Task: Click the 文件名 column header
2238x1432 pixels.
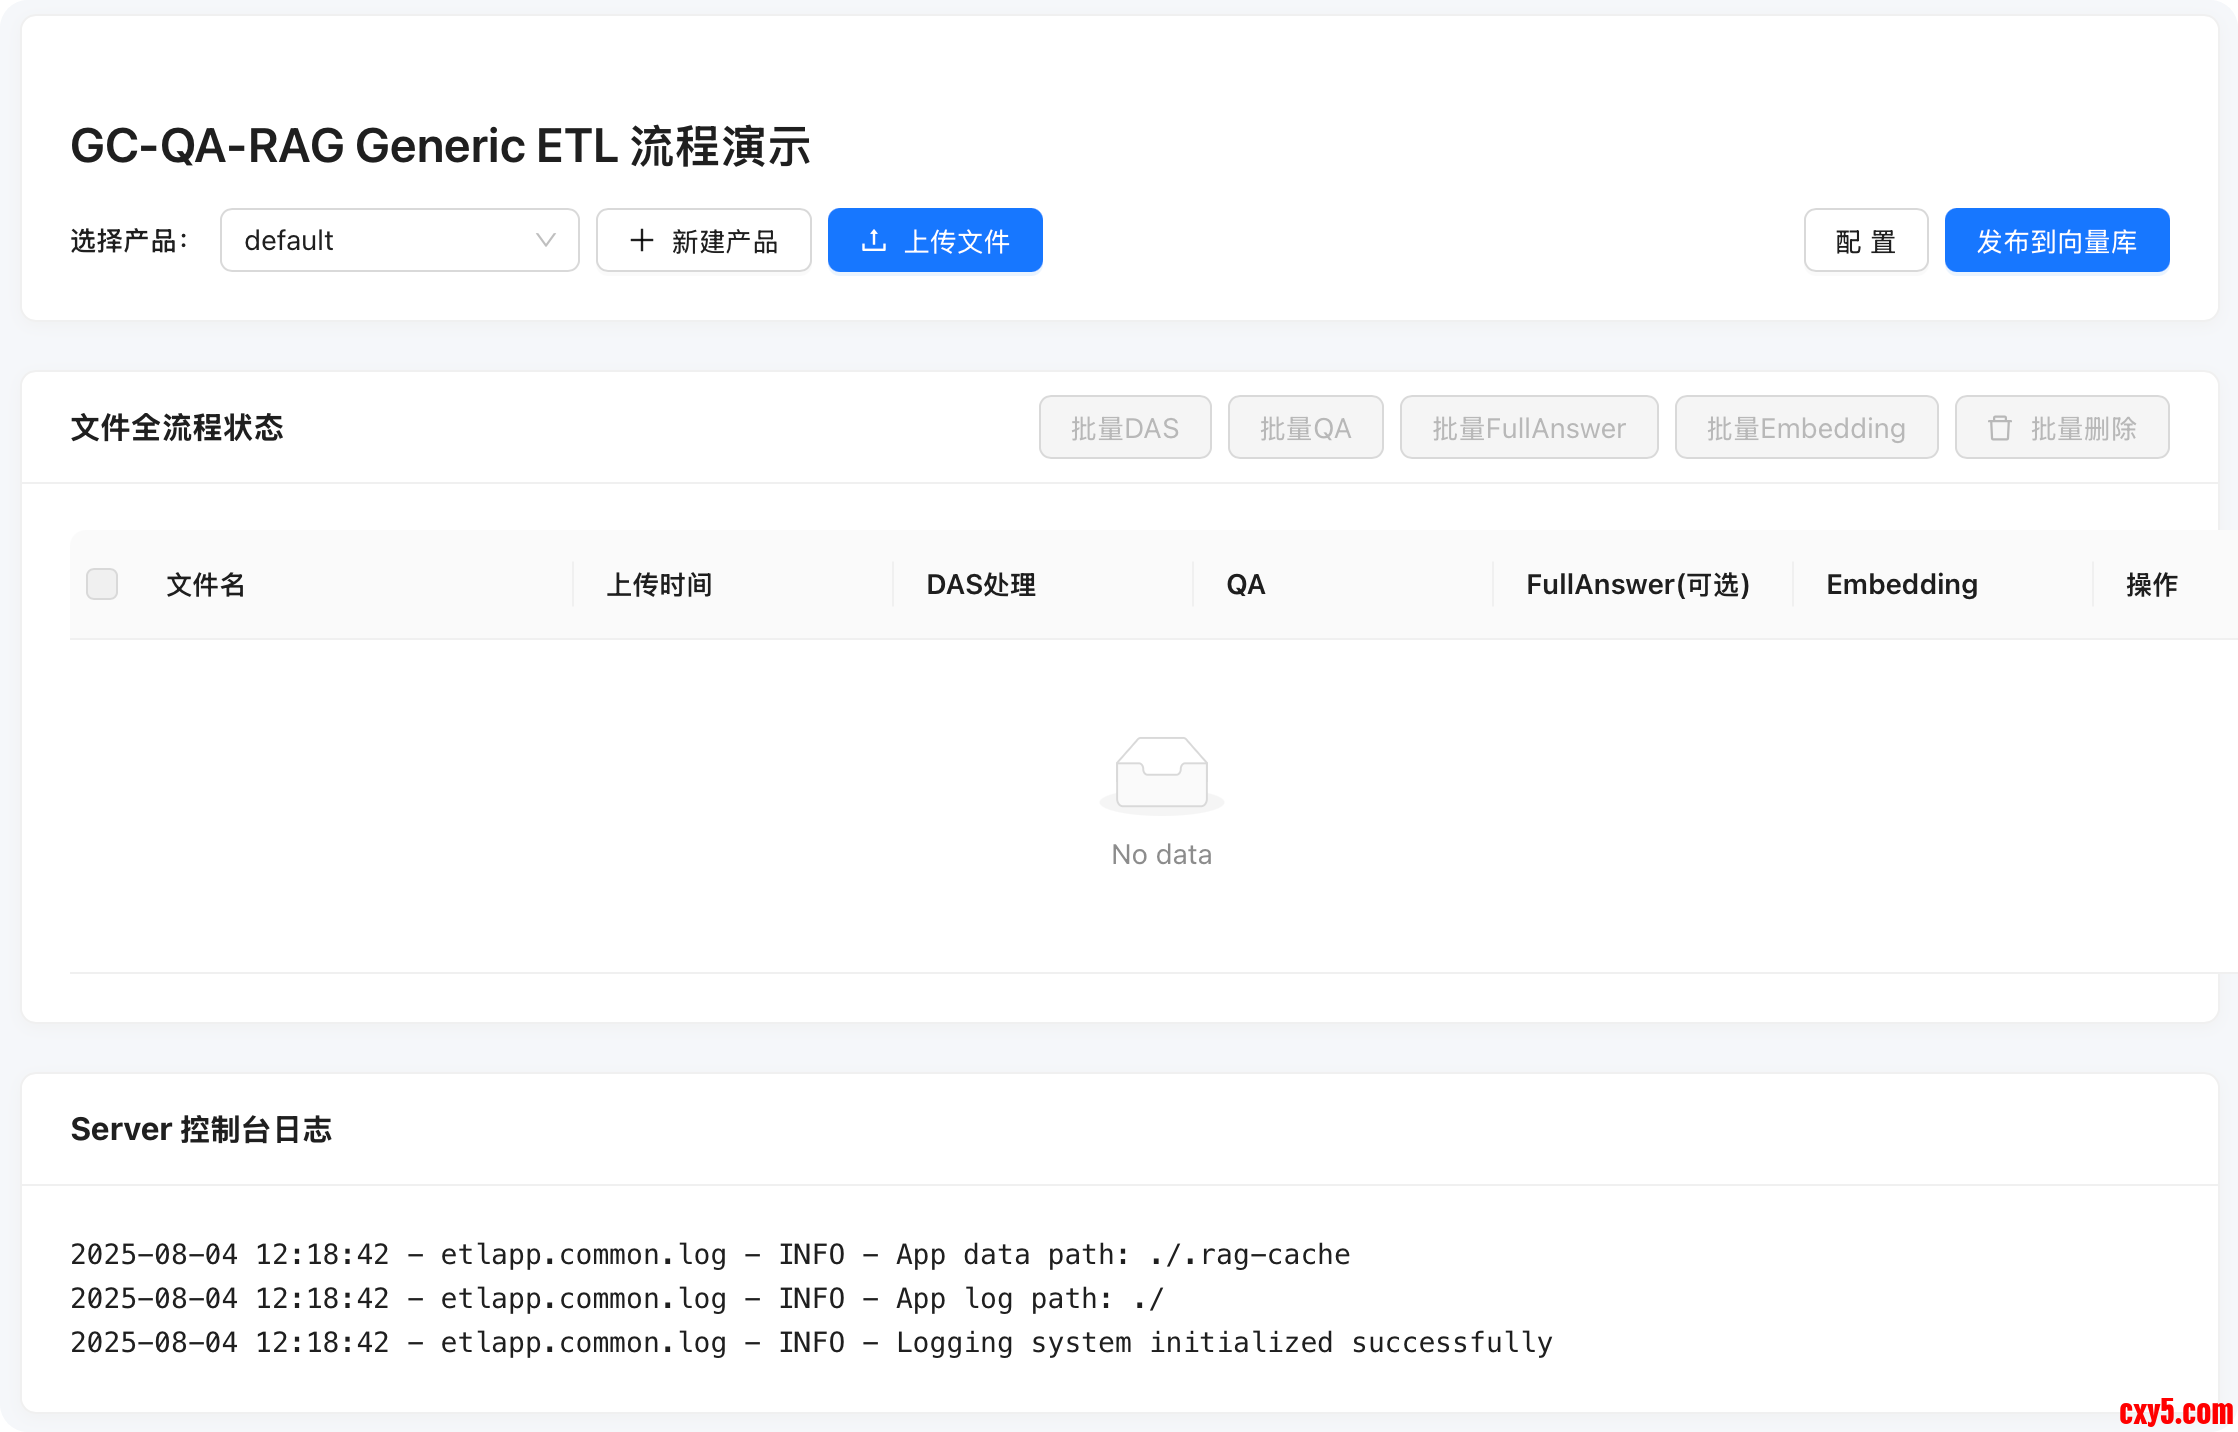Action: 206,584
